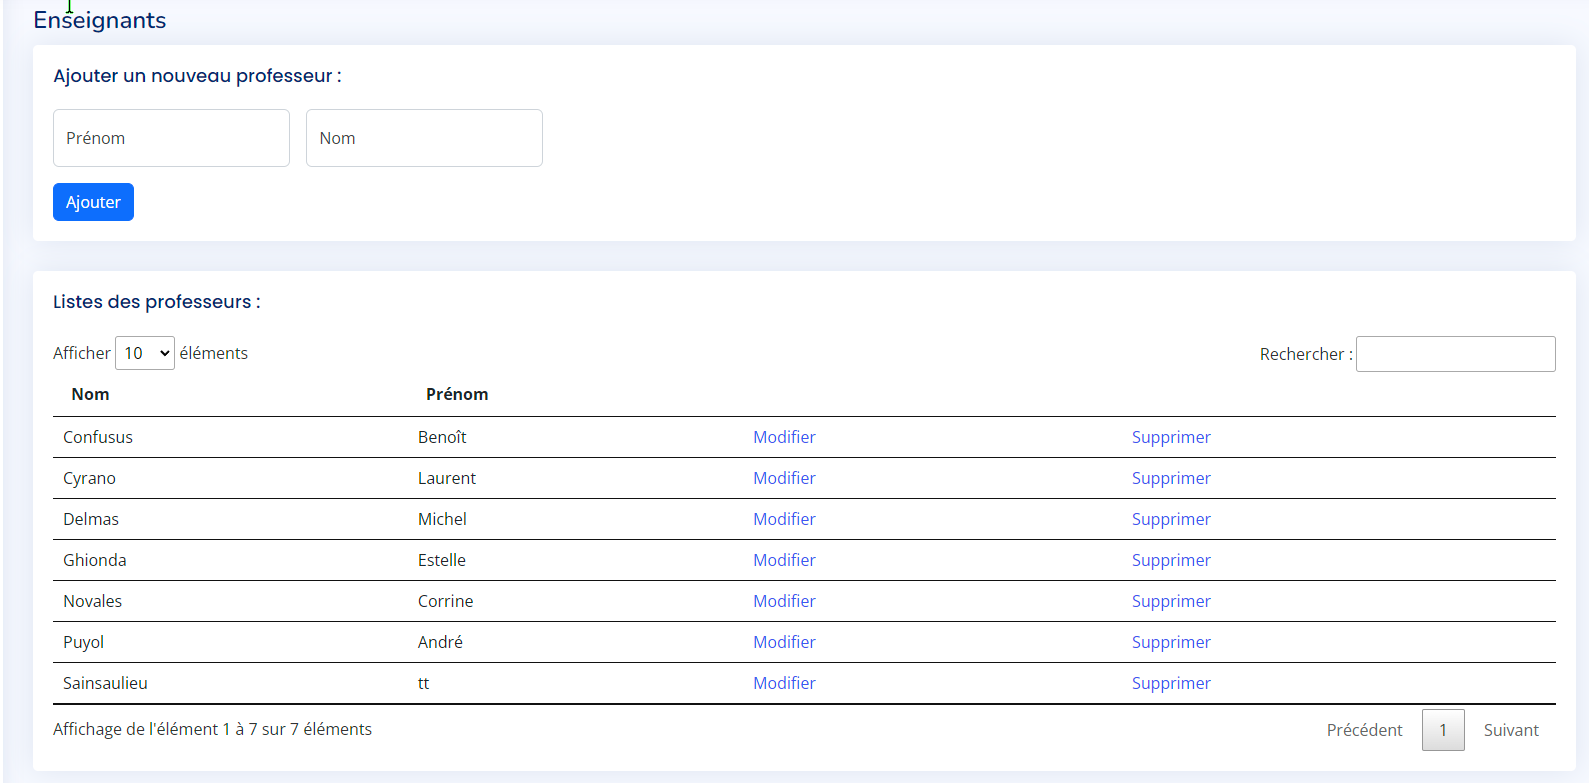Image resolution: width=1589 pixels, height=783 pixels.
Task: Modify the Confusus Benoît entry
Action: click(x=784, y=437)
